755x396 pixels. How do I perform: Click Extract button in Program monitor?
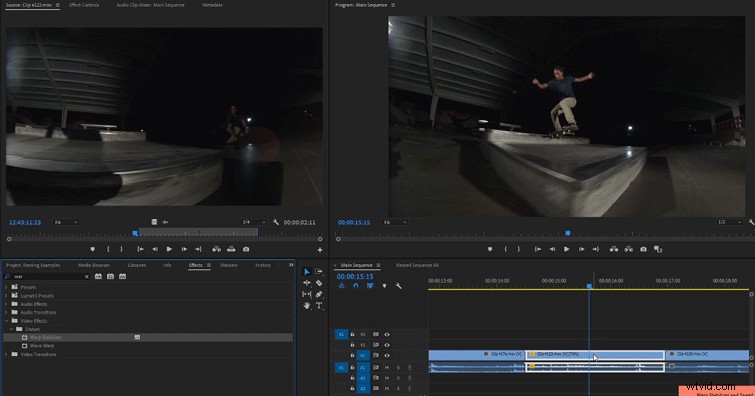(x=629, y=249)
